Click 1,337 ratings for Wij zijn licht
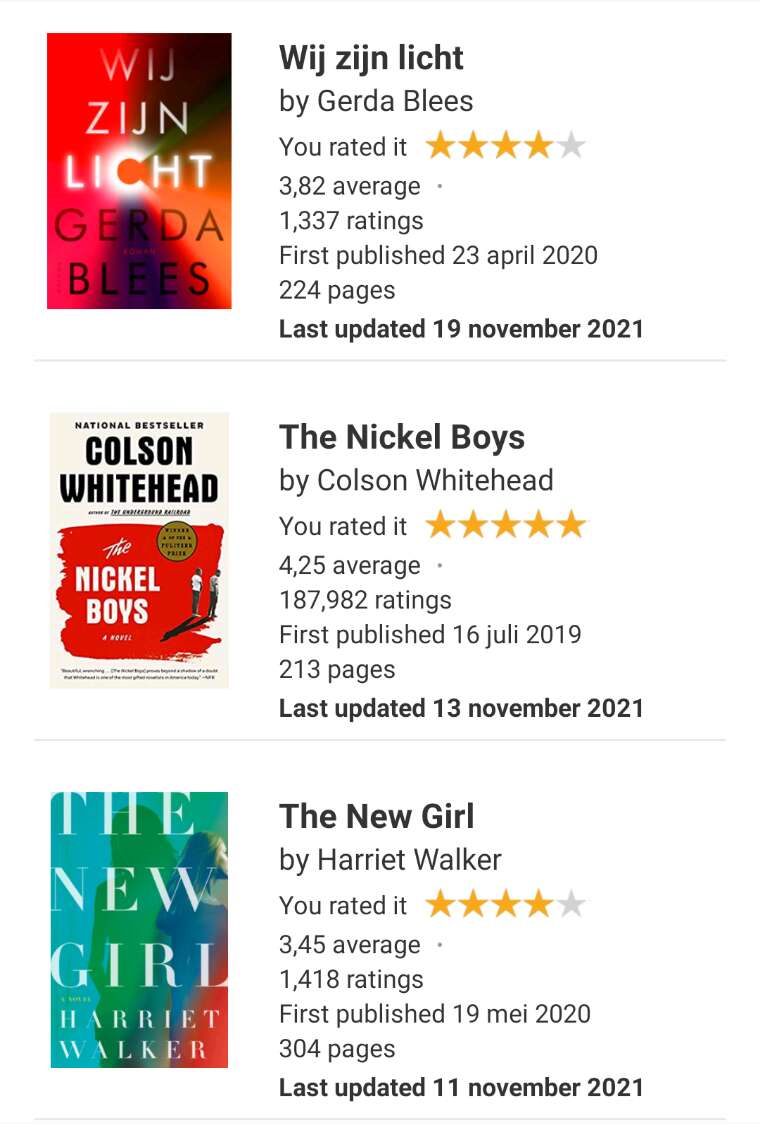 tap(351, 221)
